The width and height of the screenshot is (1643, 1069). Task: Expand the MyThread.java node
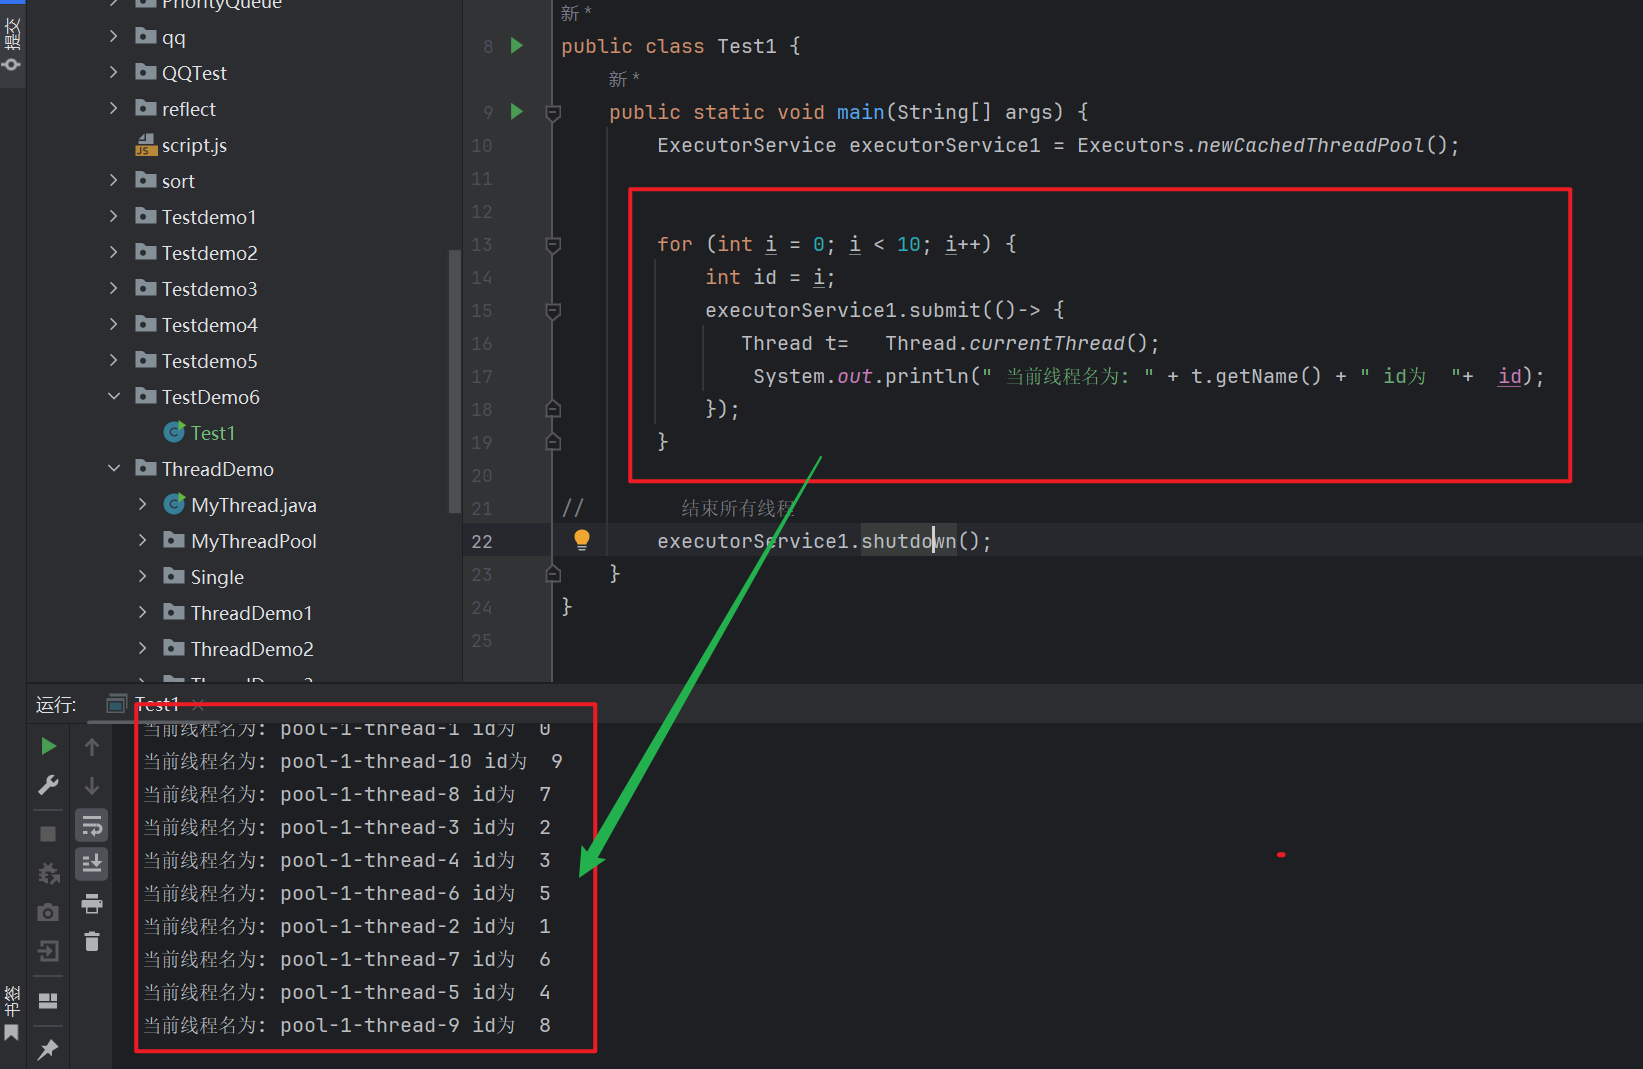click(x=143, y=505)
